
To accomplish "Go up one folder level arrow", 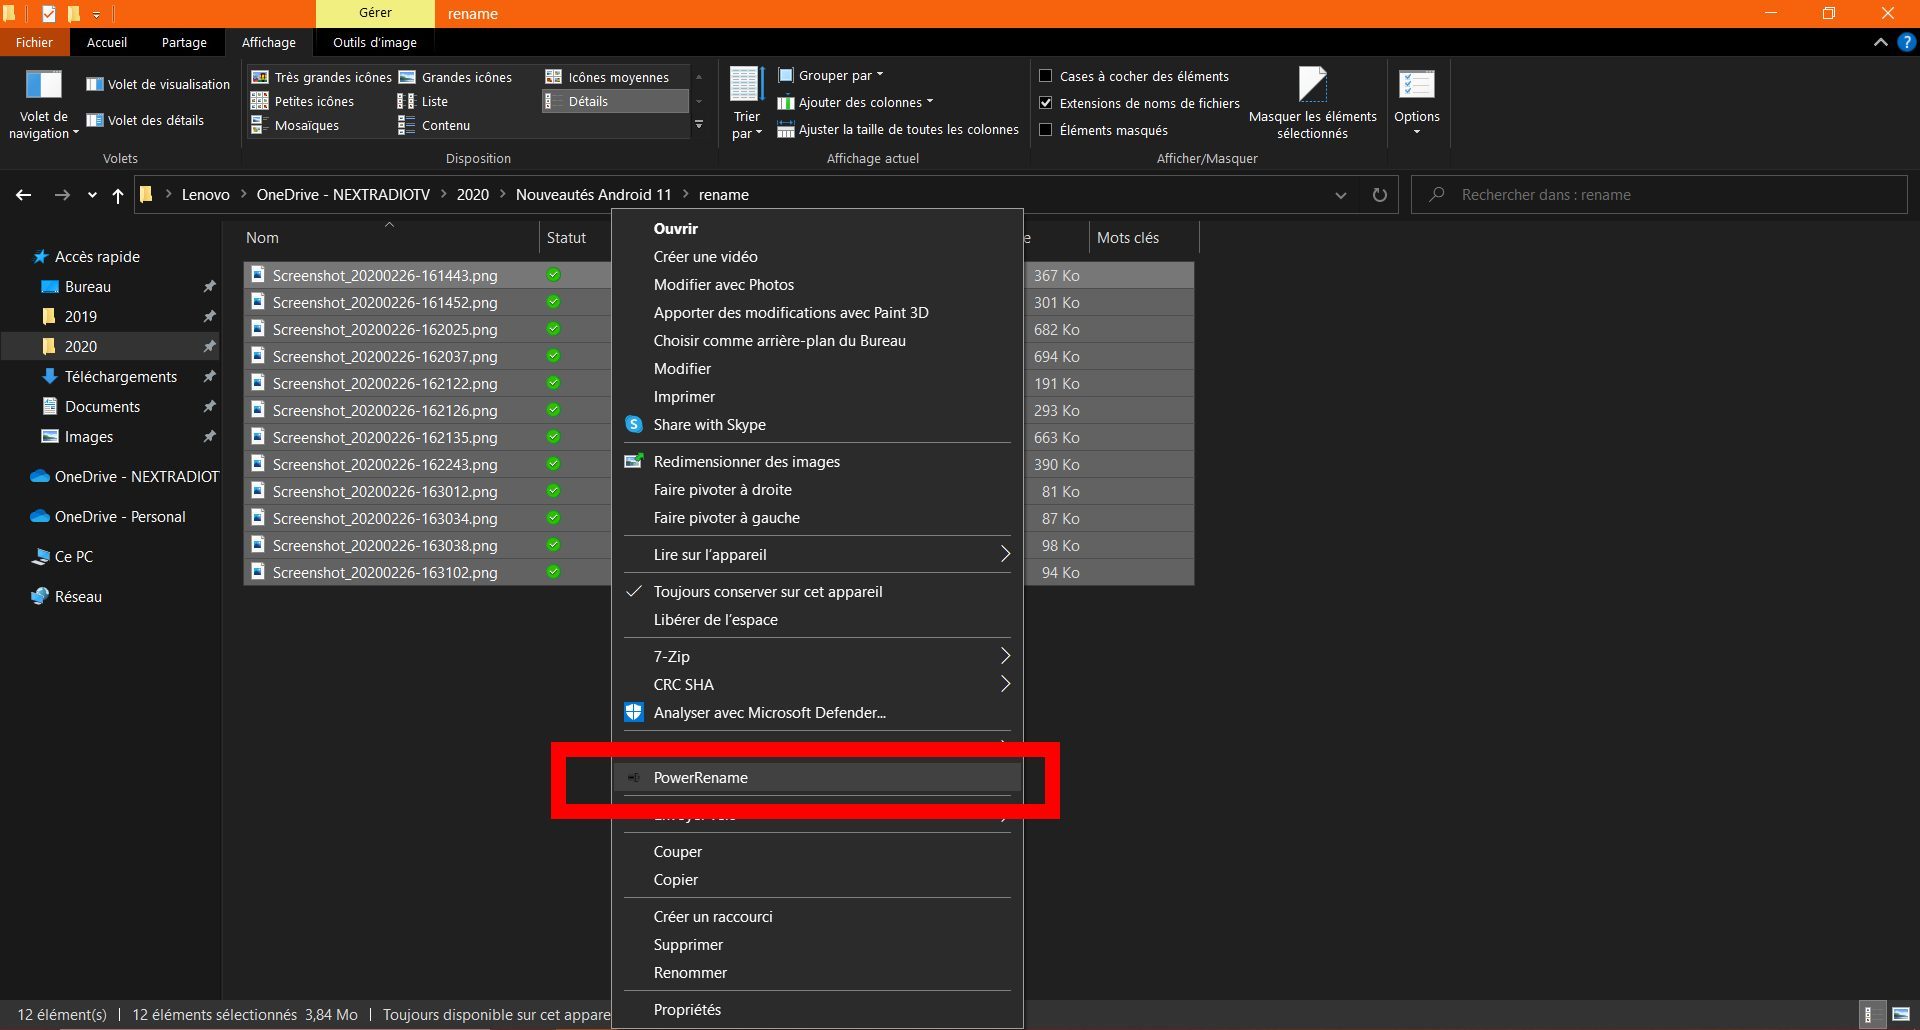I will pos(118,195).
